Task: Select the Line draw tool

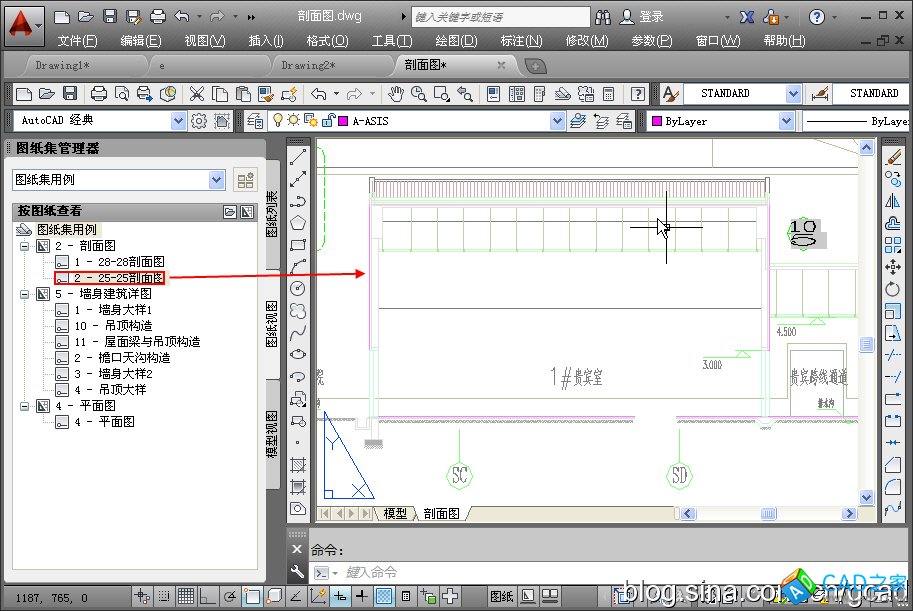Action: [x=298, y=158]
